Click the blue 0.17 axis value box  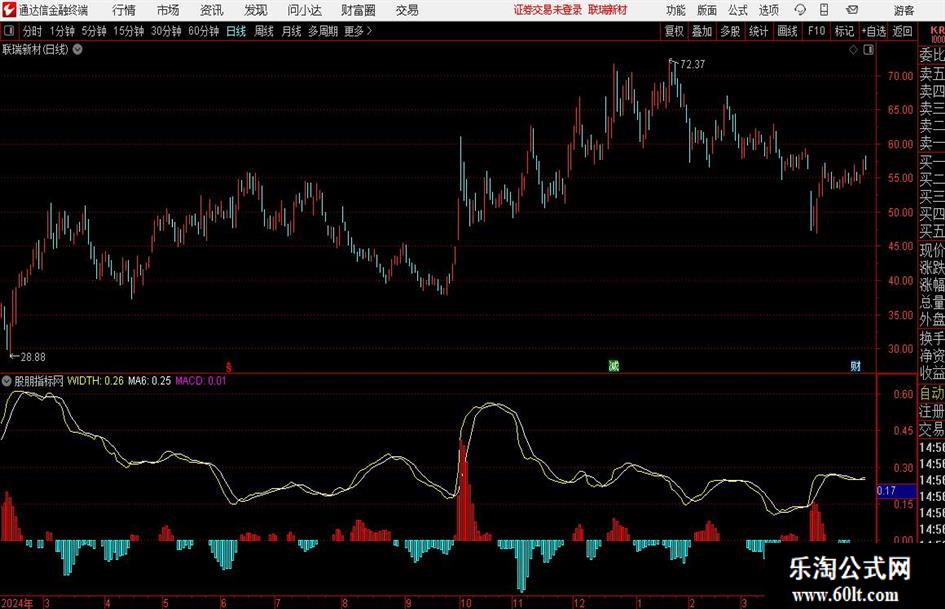click(x=896, y=491)
